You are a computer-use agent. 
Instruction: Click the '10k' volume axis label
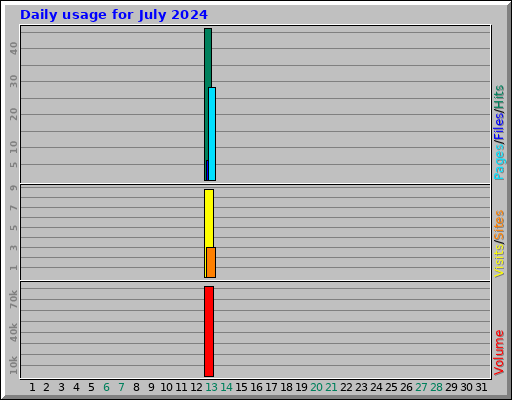pos(13,365)
